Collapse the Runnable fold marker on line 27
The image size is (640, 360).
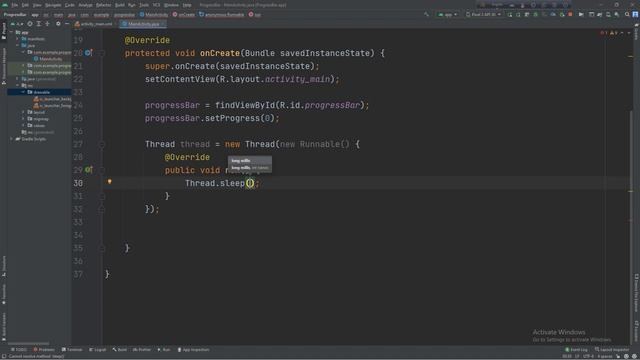(102, 144)
